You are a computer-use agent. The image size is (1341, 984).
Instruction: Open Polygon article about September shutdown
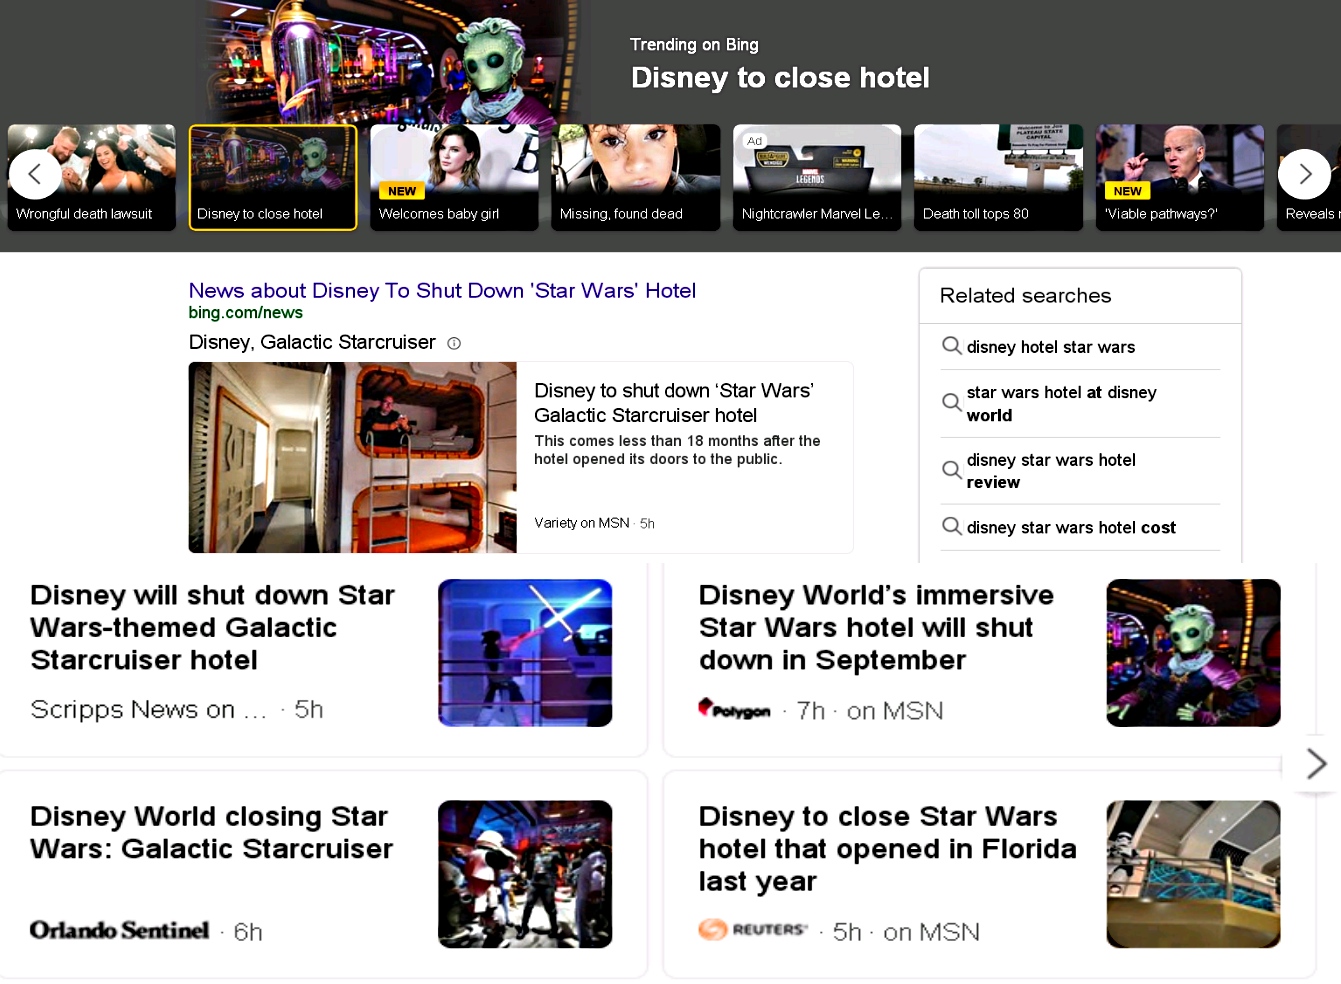pyautogui.click(x=876, y=628)
